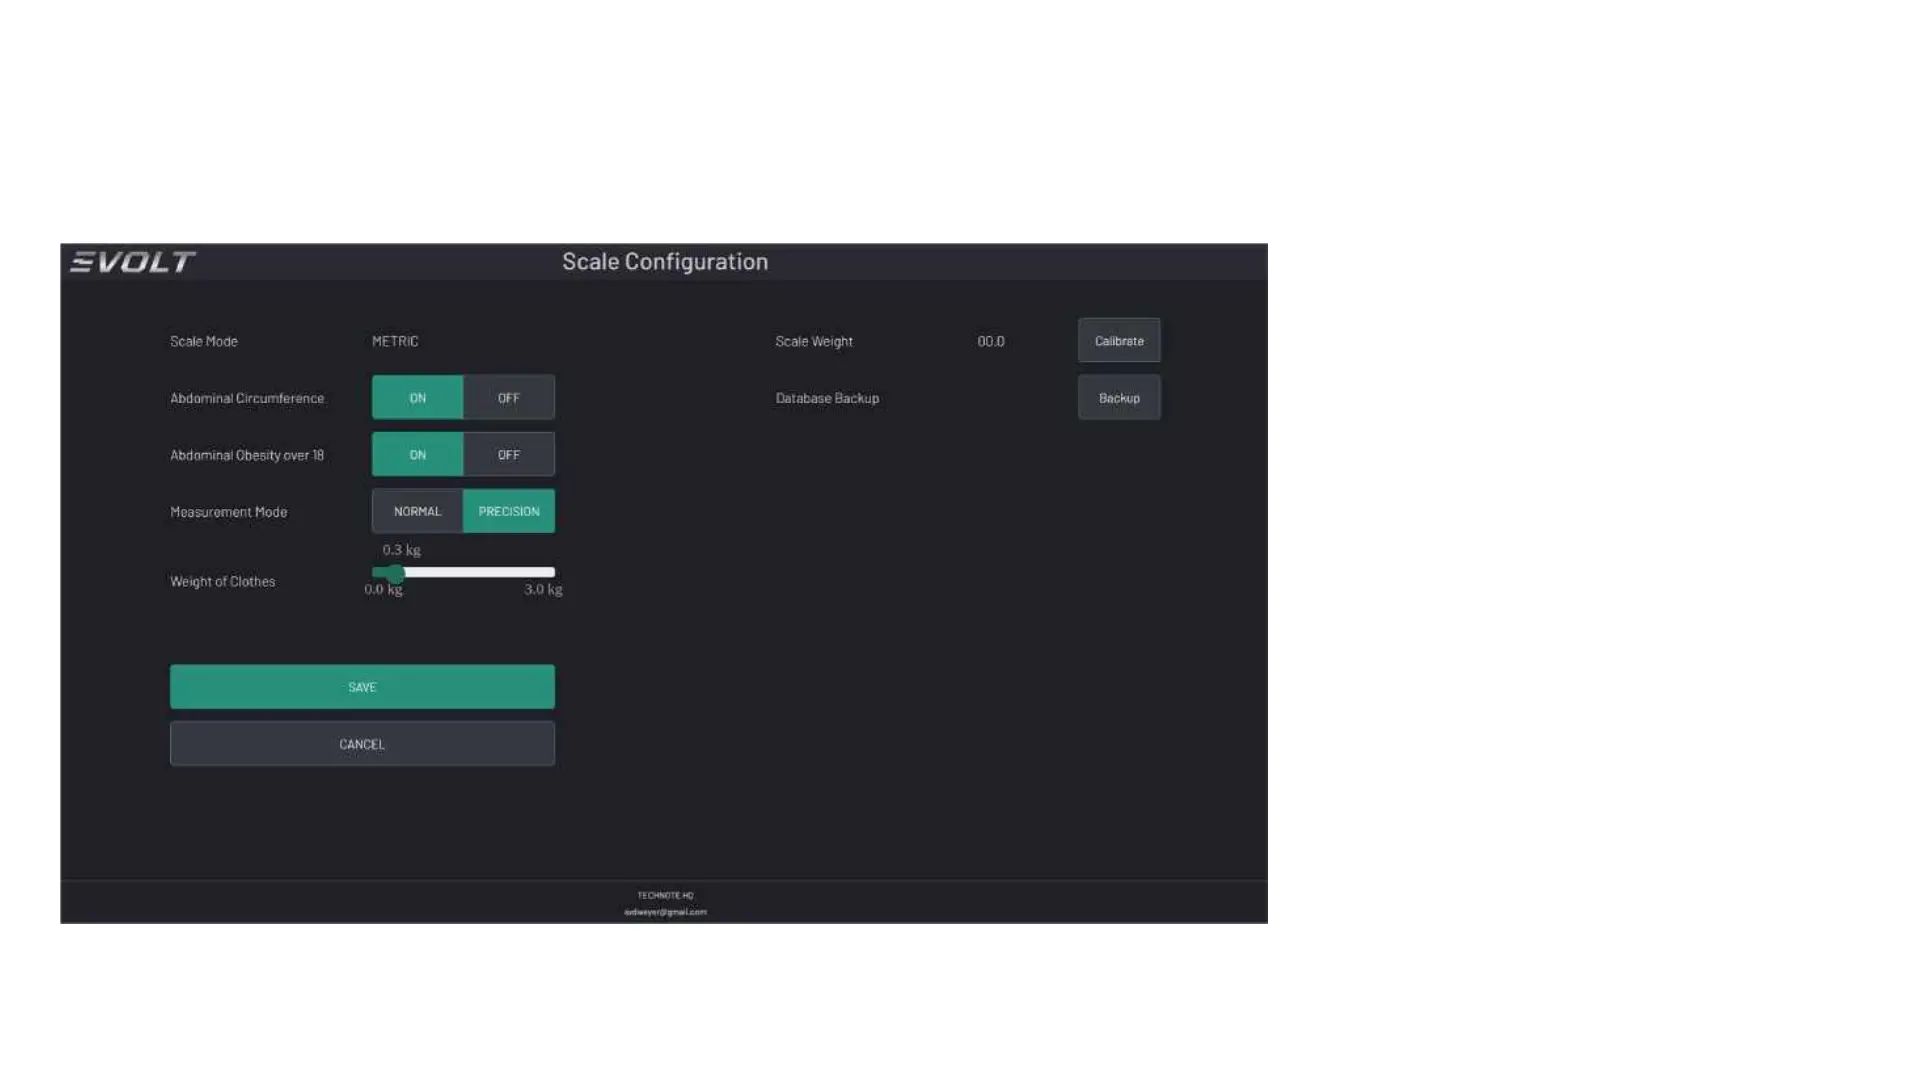Turn Abdominal Circumference OFF
This screenshot has height=1080, width=1920.
[509, 398]
